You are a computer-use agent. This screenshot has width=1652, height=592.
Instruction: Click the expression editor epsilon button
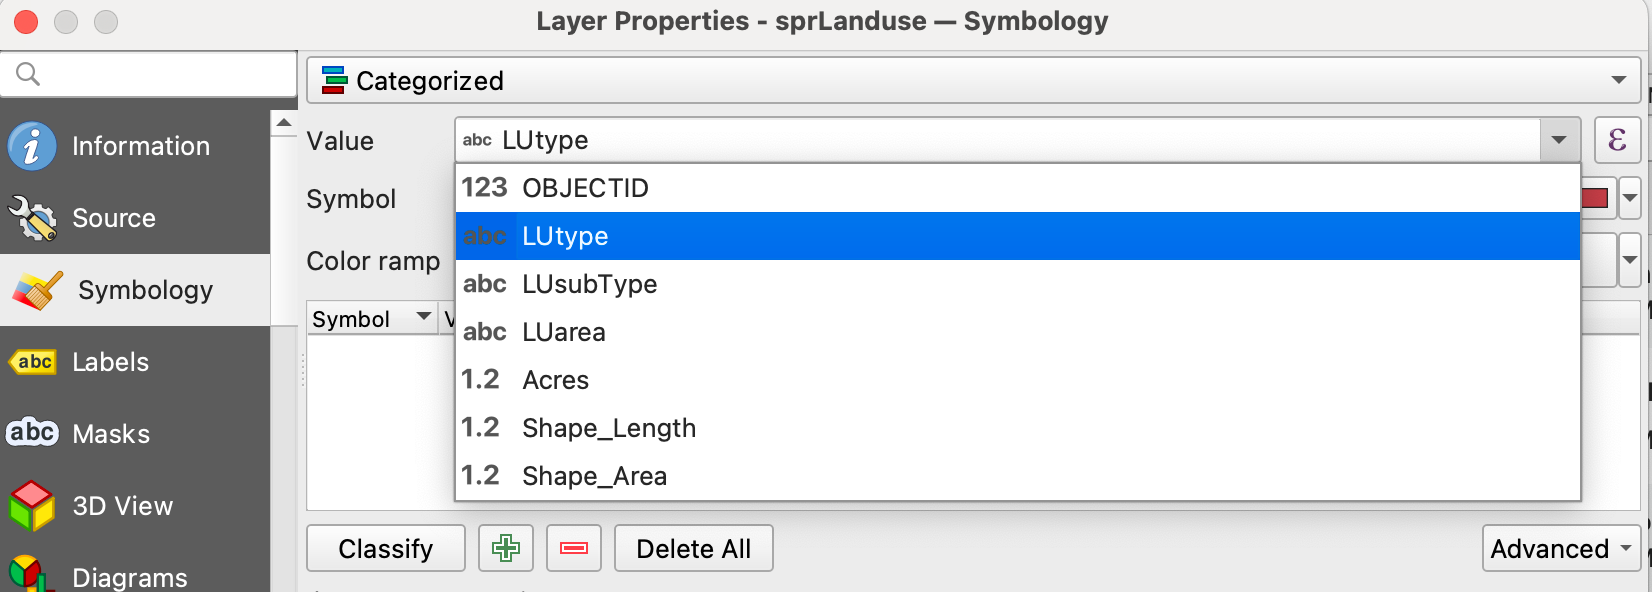pos(1616,140)
